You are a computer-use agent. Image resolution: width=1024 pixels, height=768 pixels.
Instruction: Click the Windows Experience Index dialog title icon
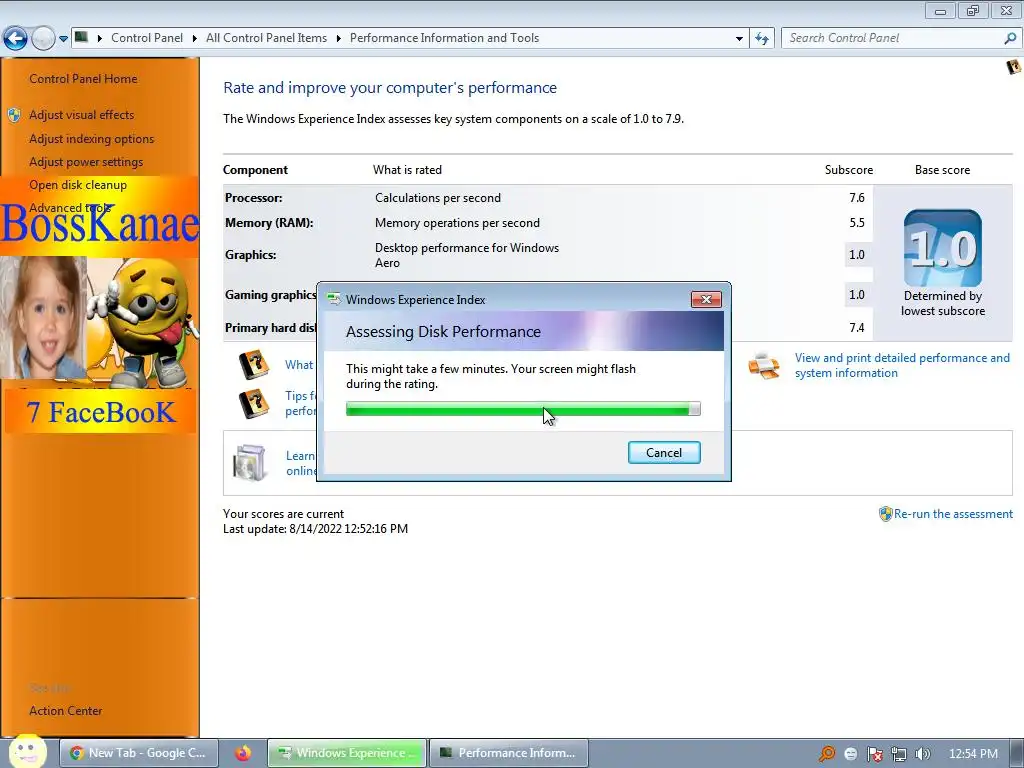pos(334,299)
